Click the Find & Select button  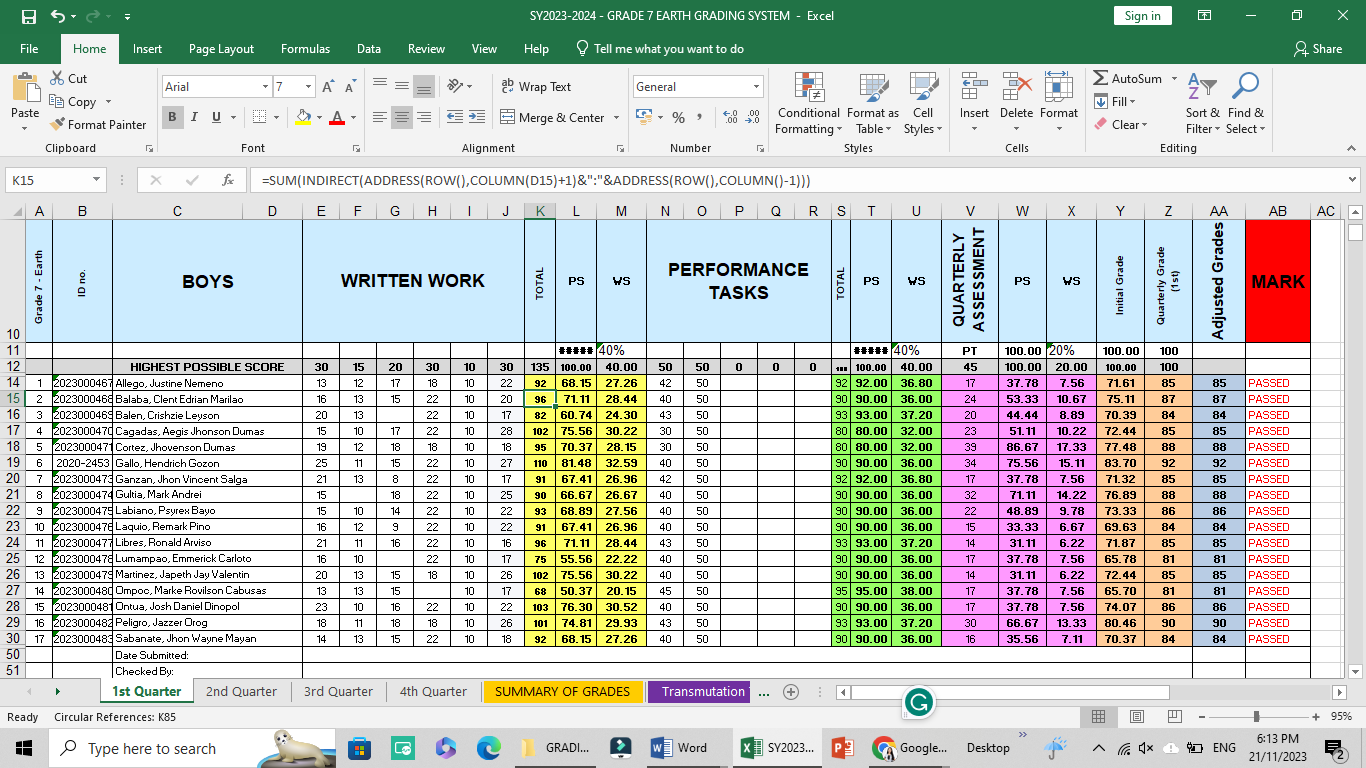(x=1246, y=103)
